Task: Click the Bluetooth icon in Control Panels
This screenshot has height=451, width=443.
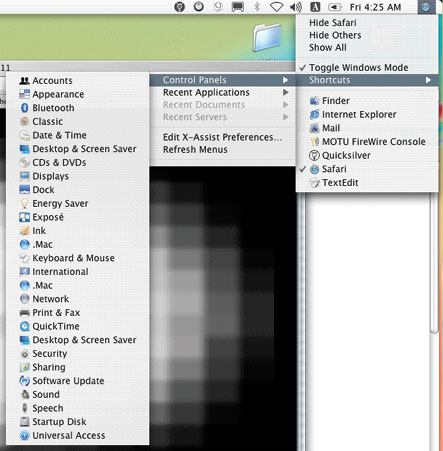Action: [24, 108]
